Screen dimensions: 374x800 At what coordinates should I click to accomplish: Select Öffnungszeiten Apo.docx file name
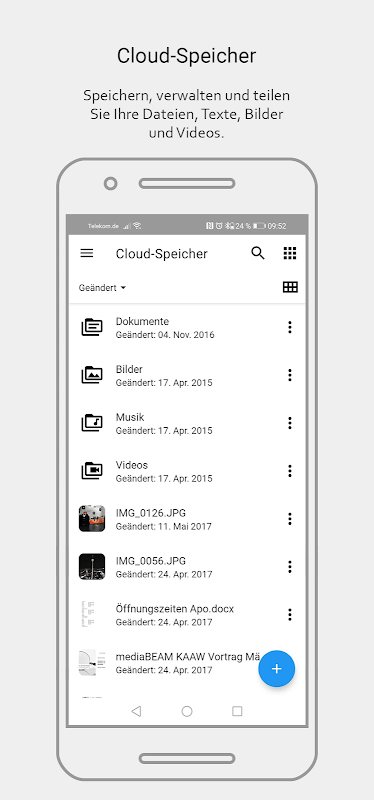(x=175, y=609)
